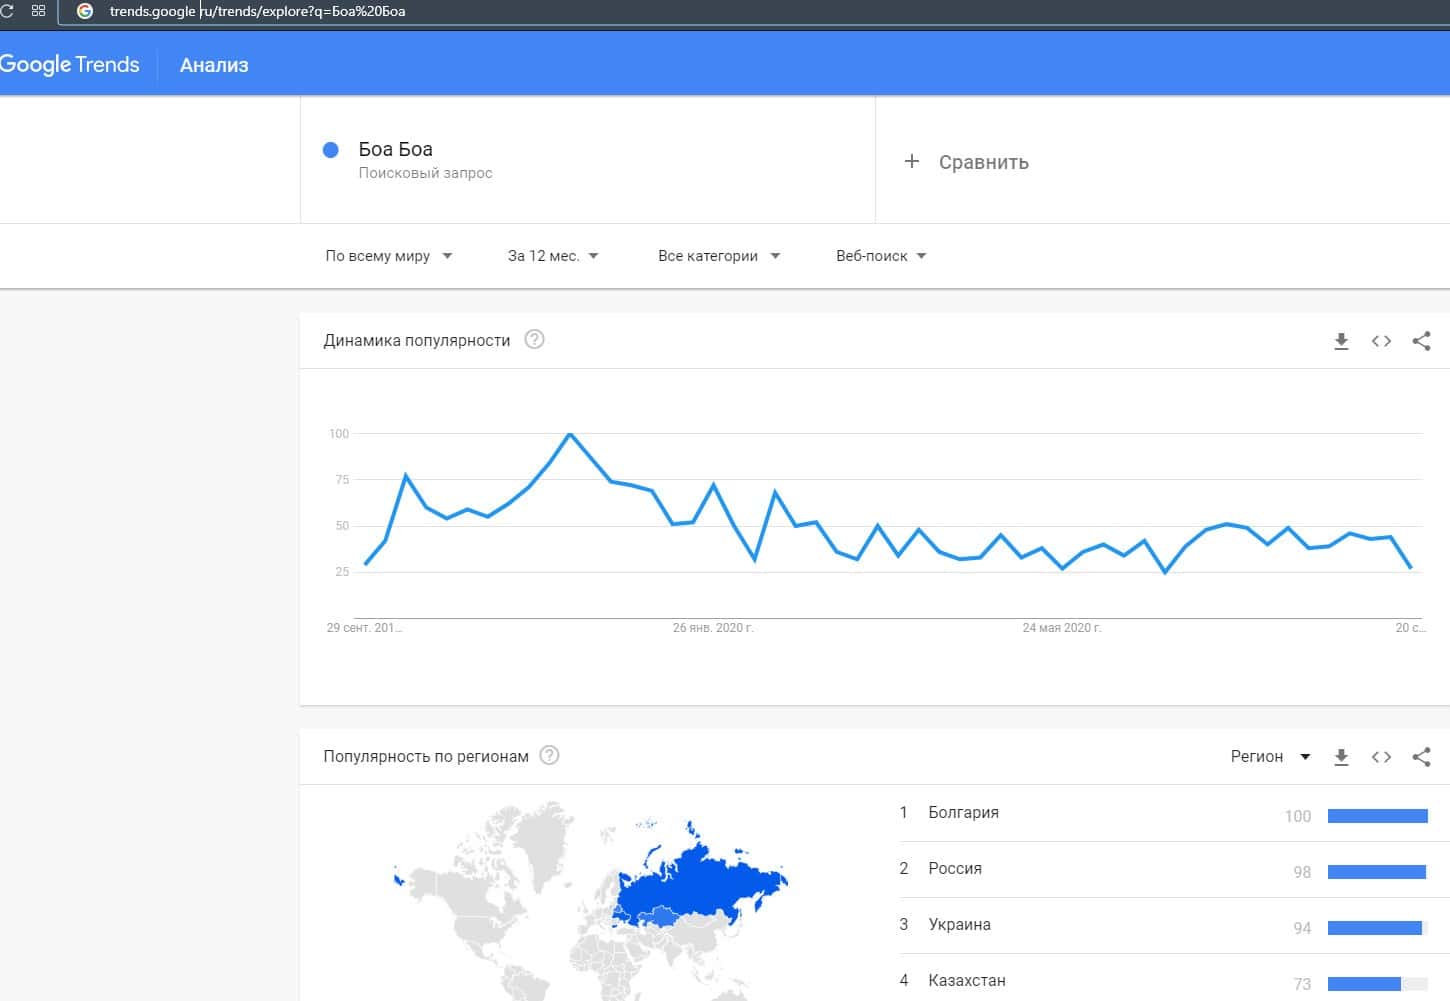
Task: Edit the Боа Боа search term
Action: pyautogui.click(x=396, y=150)
